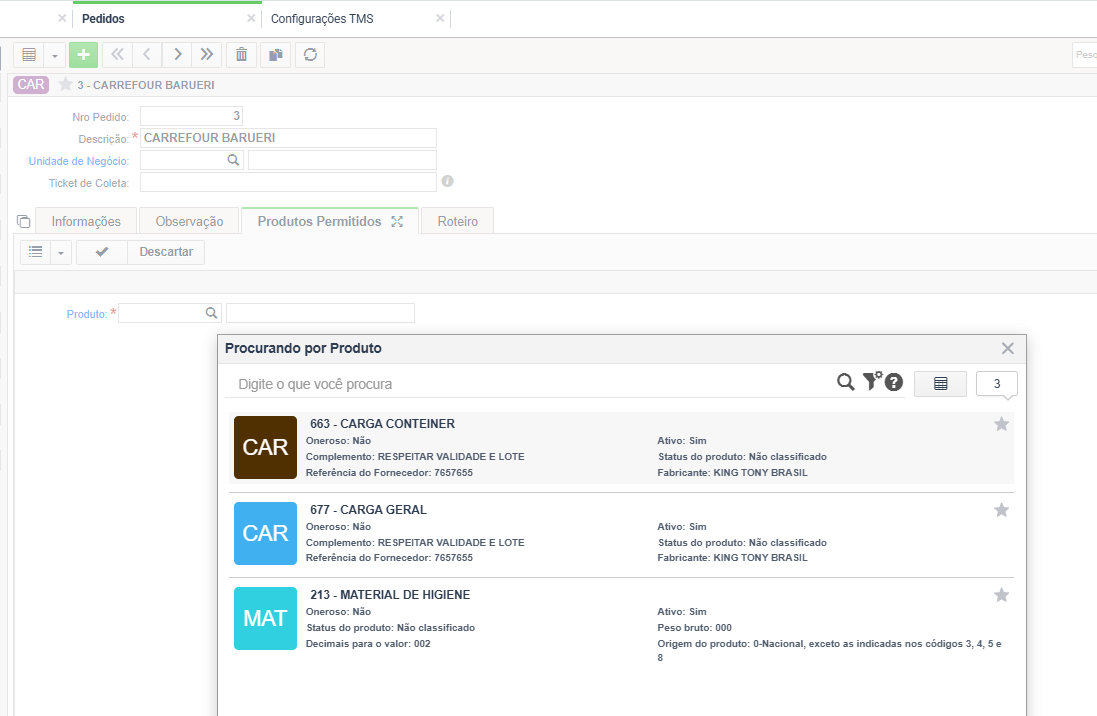Favorite star for 663 - CARGA CONTEINER
Viewport: 1097px width, 716px height.
1001,424
